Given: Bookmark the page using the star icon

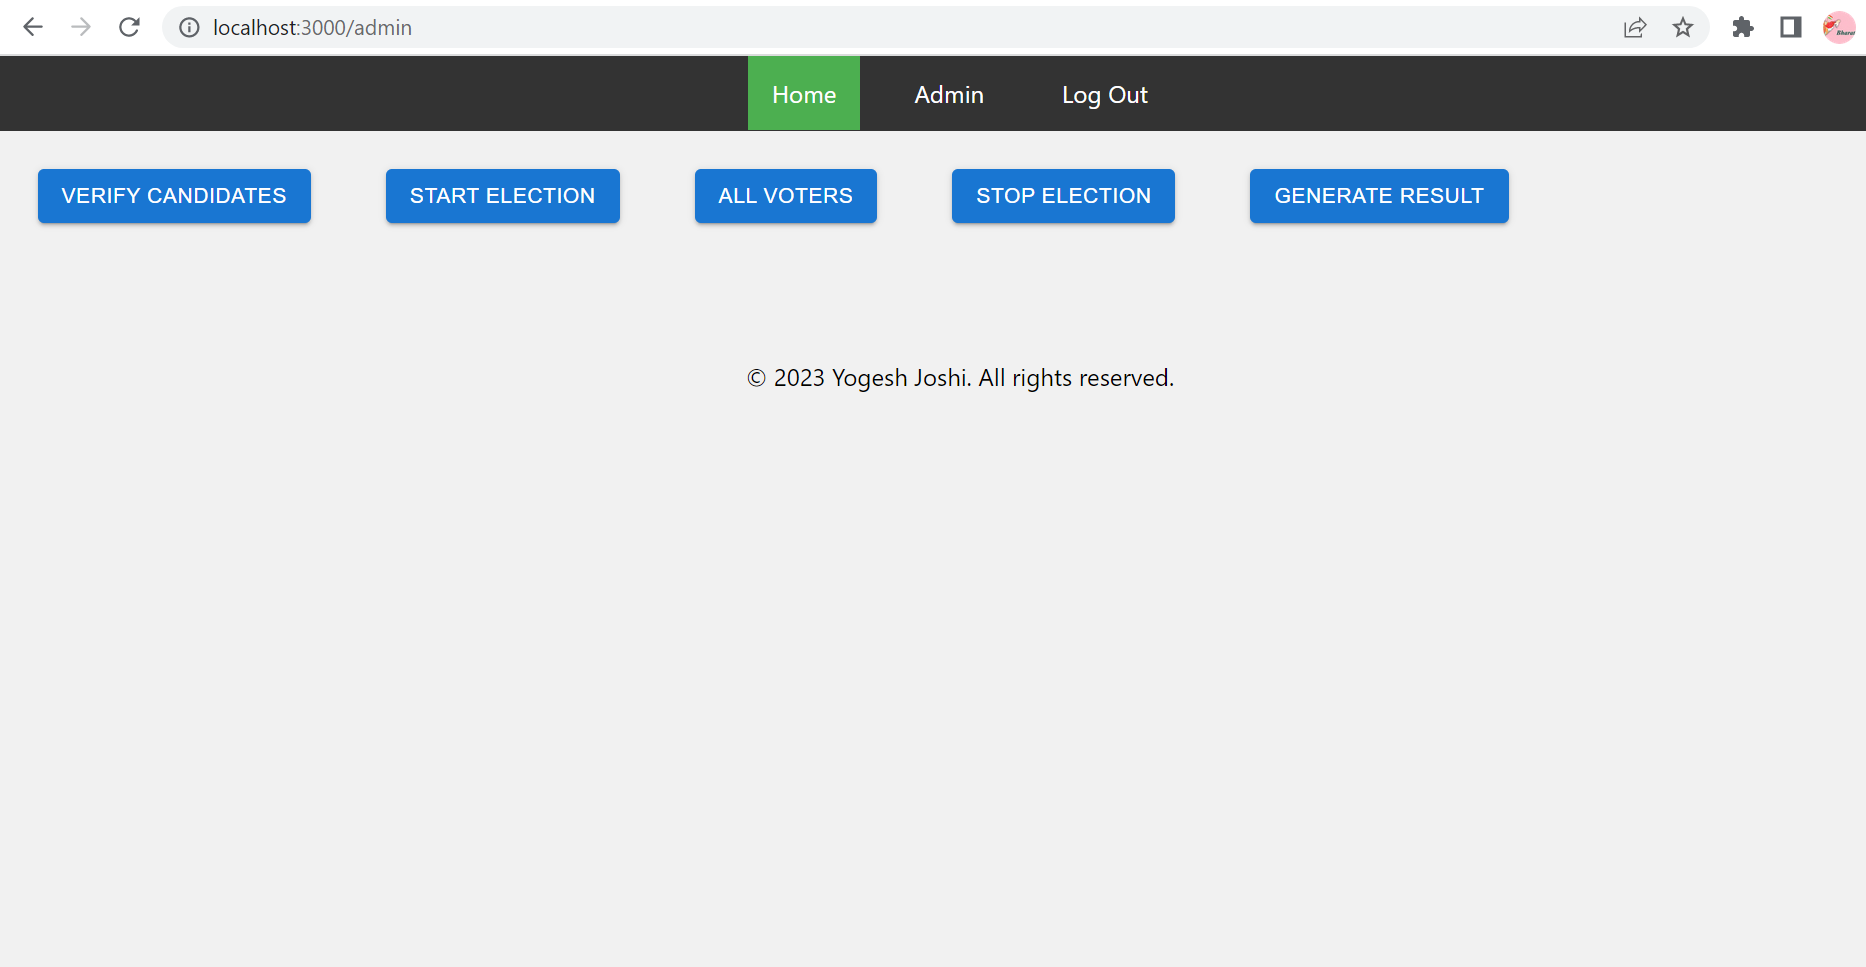Looking at the screenshot, I should click(1684, 28).
